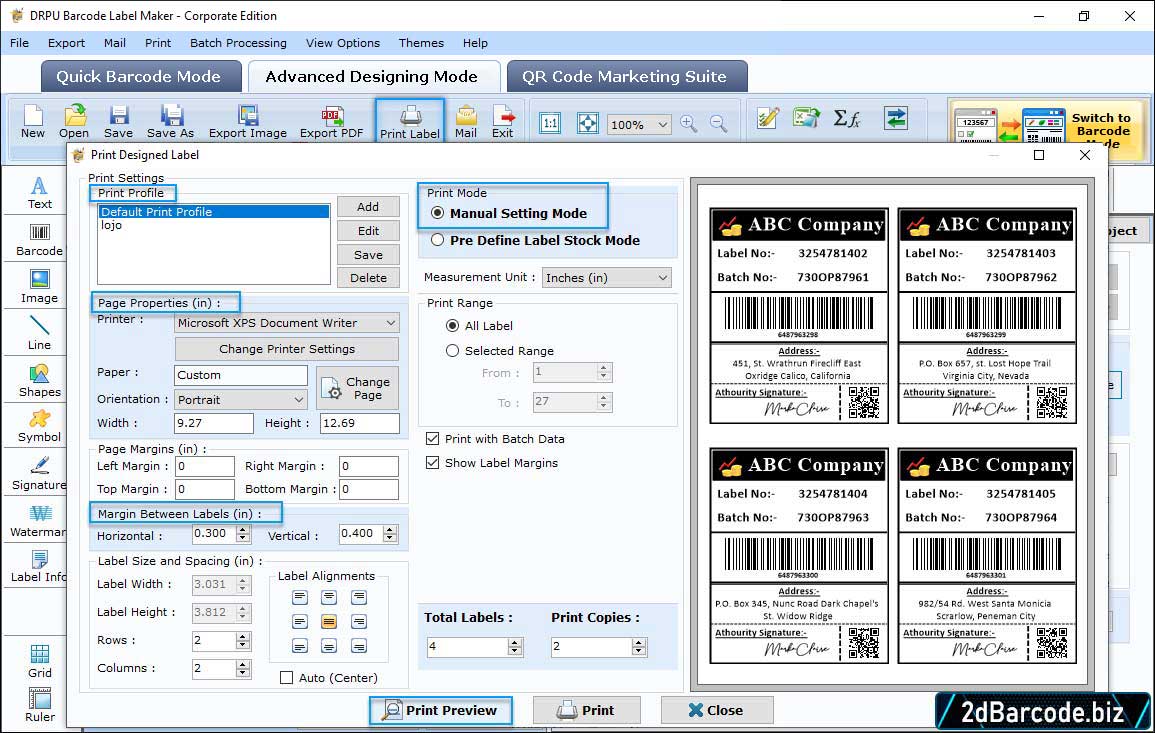This screenshot has height=733, width=1155.
Task: Open the File menu
Action: (x=20, y=43)
